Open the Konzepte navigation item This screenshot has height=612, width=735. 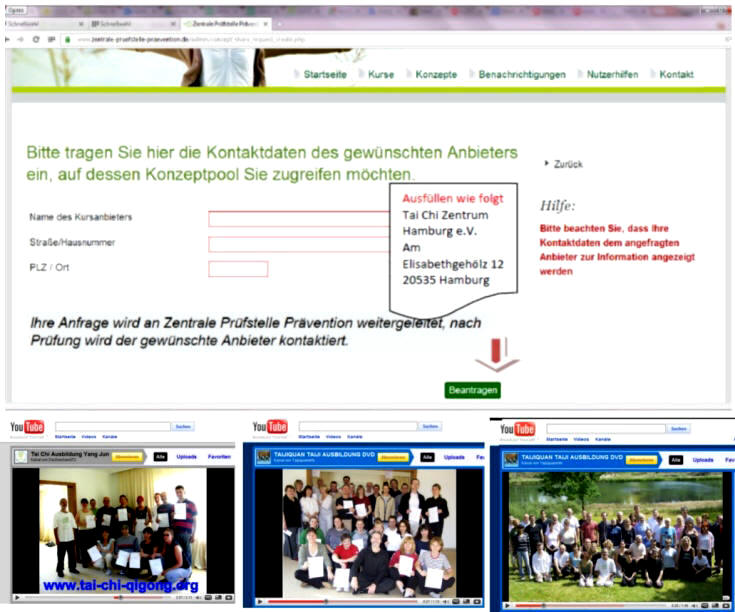(436, 75)
